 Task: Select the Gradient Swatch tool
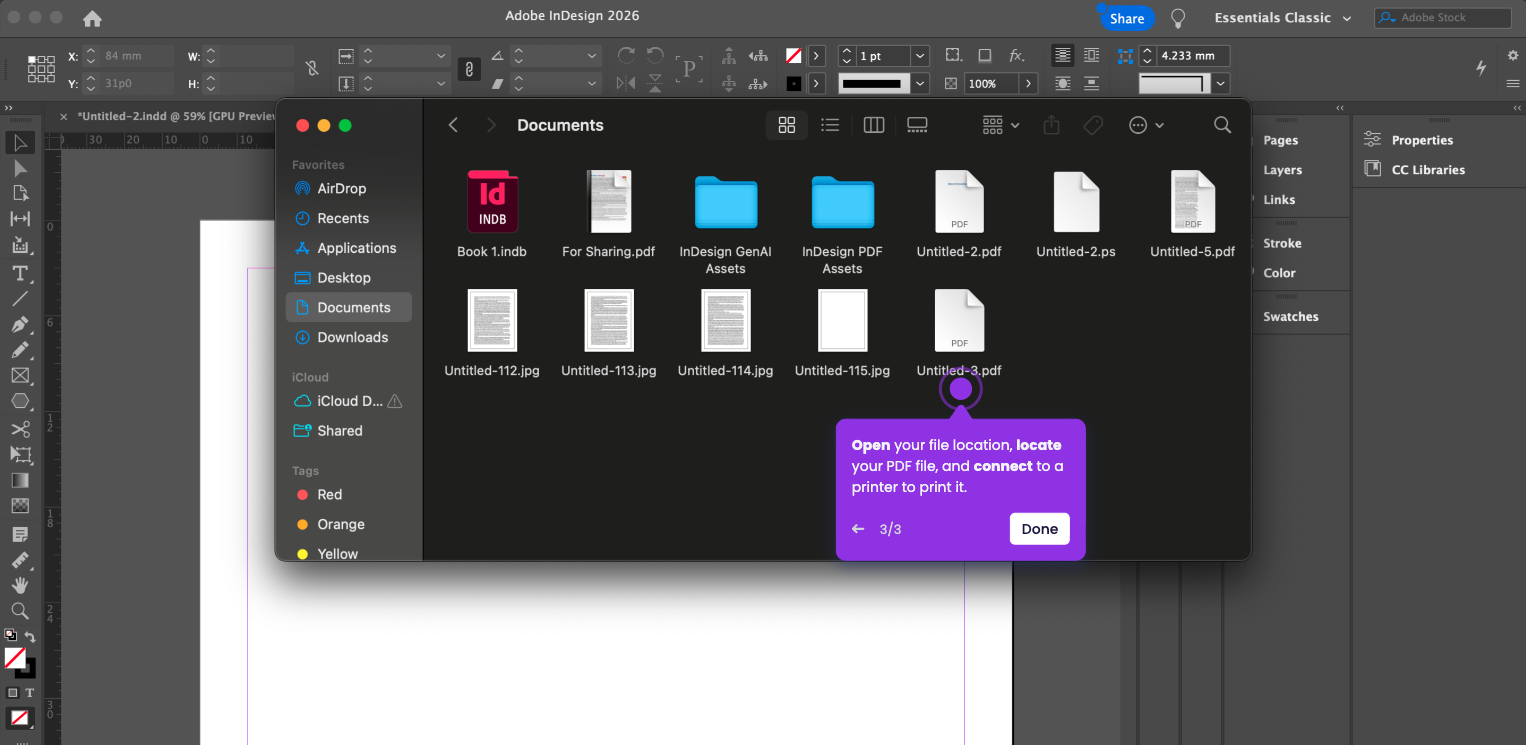tap(20, 481)
